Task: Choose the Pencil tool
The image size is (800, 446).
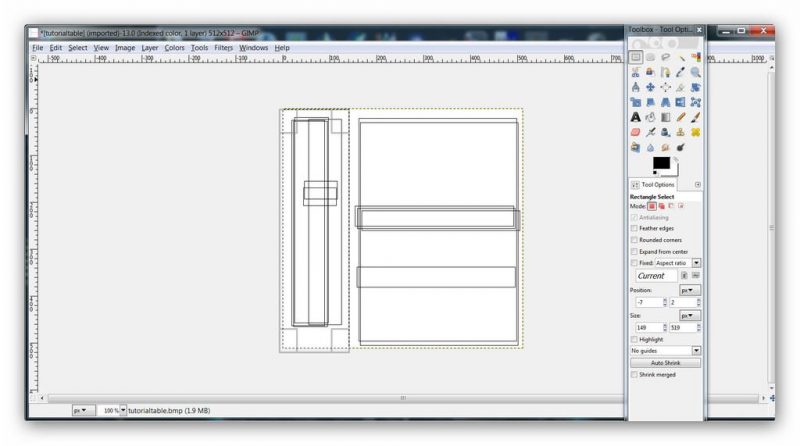Action: [x=680, y=117]
